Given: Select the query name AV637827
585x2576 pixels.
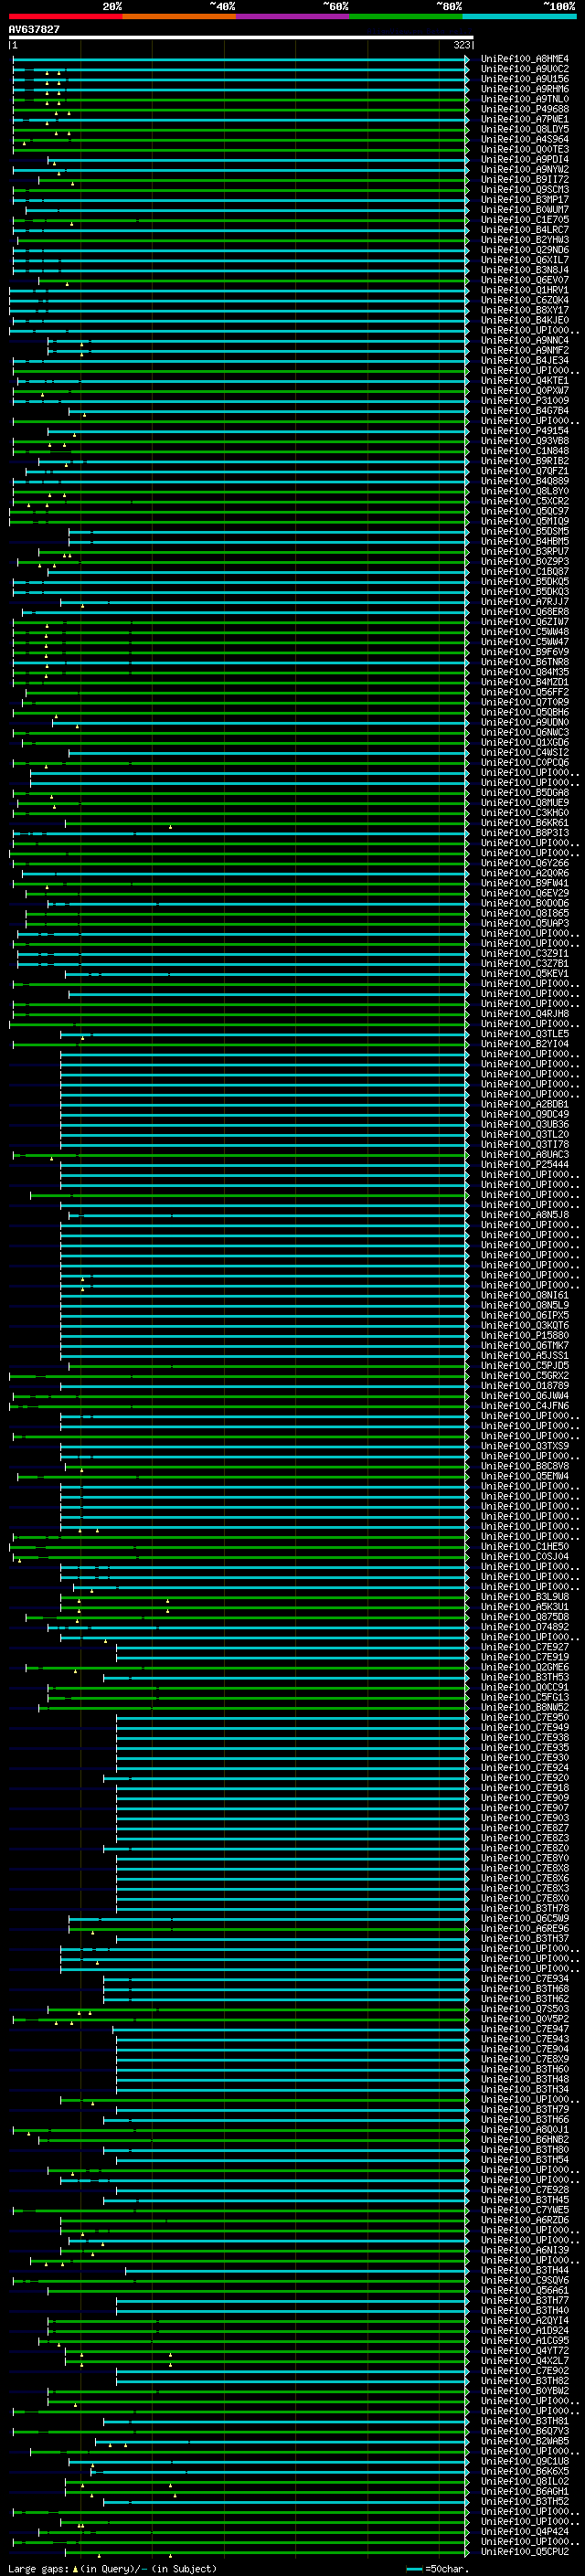Looking at the screenshot, I should [x=34, y=30].
